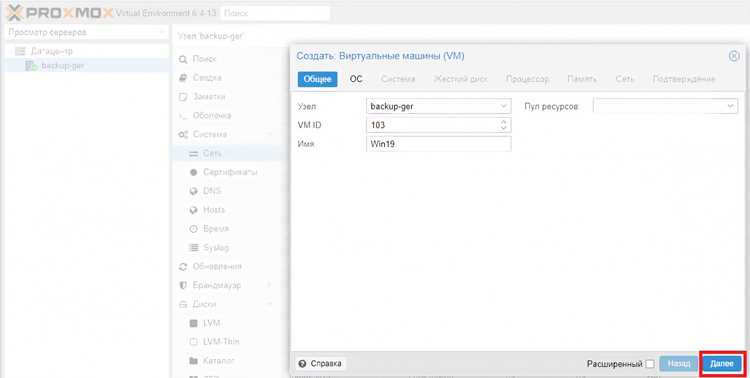This screenshot has height=378, width=750.
Task: Click the Hosts globe icon
Action: pyautogui.click(x=193, y=210)
